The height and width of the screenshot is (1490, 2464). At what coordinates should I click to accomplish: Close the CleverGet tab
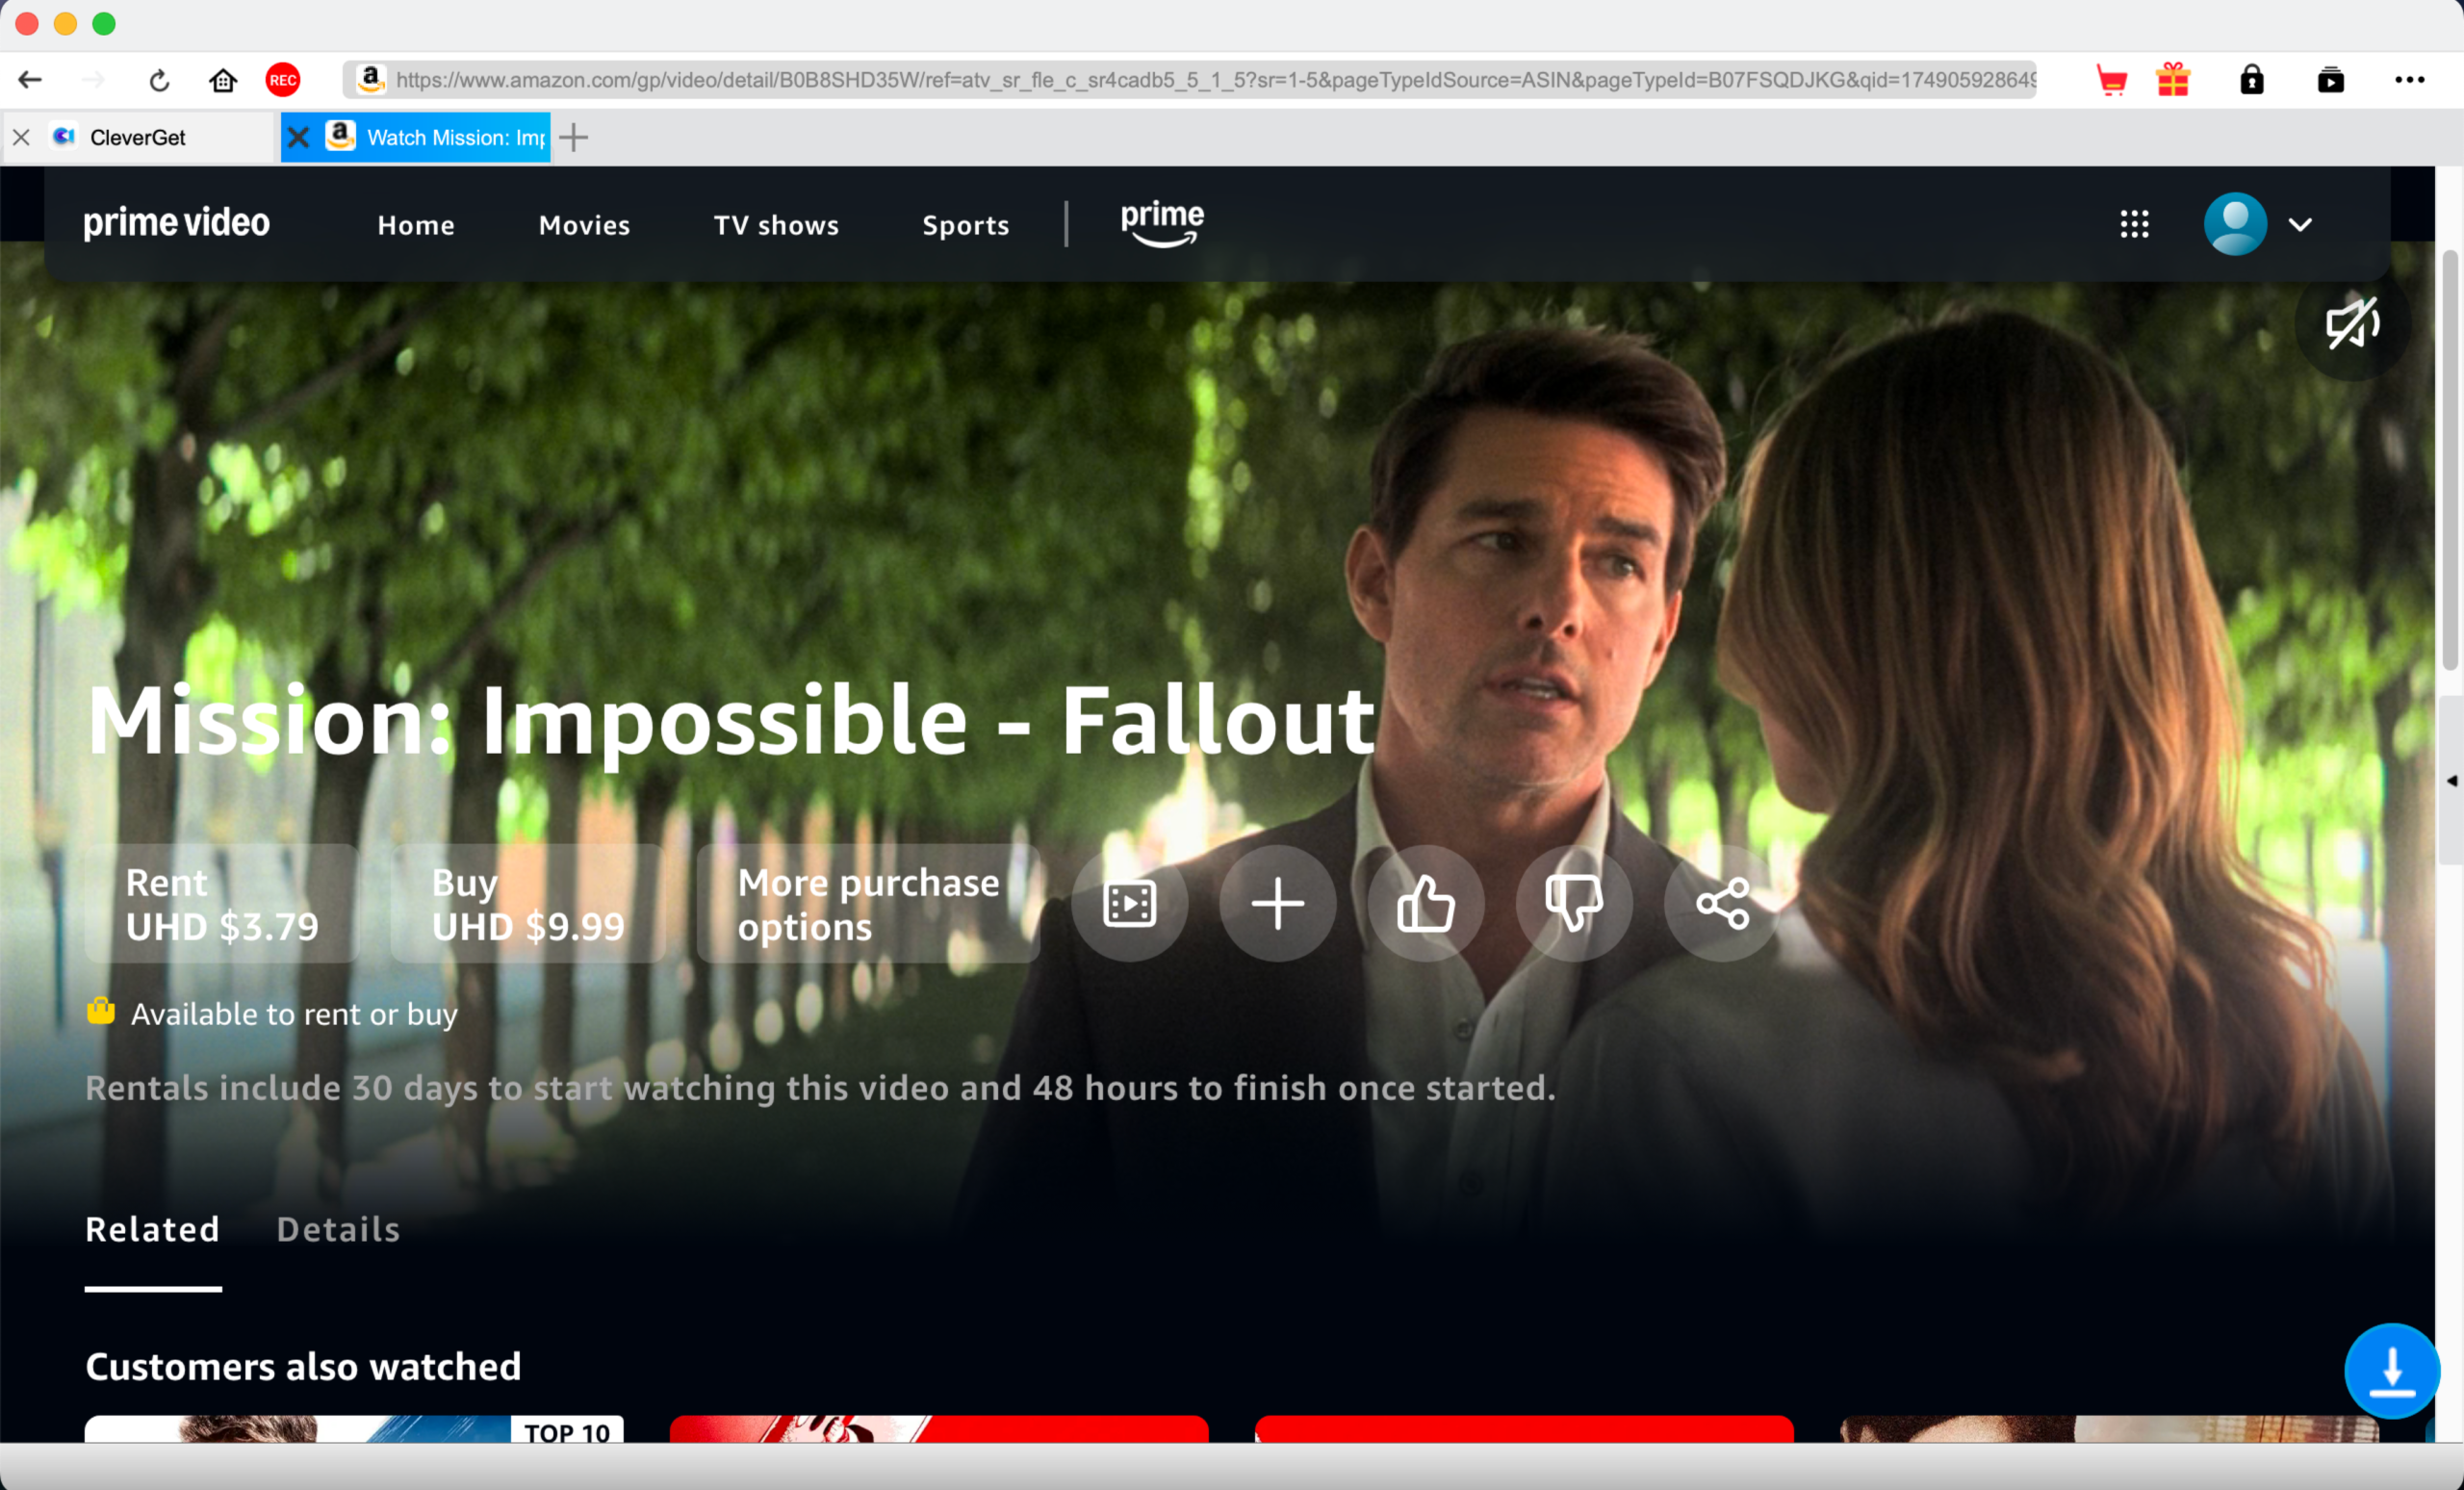pos(21,137)
